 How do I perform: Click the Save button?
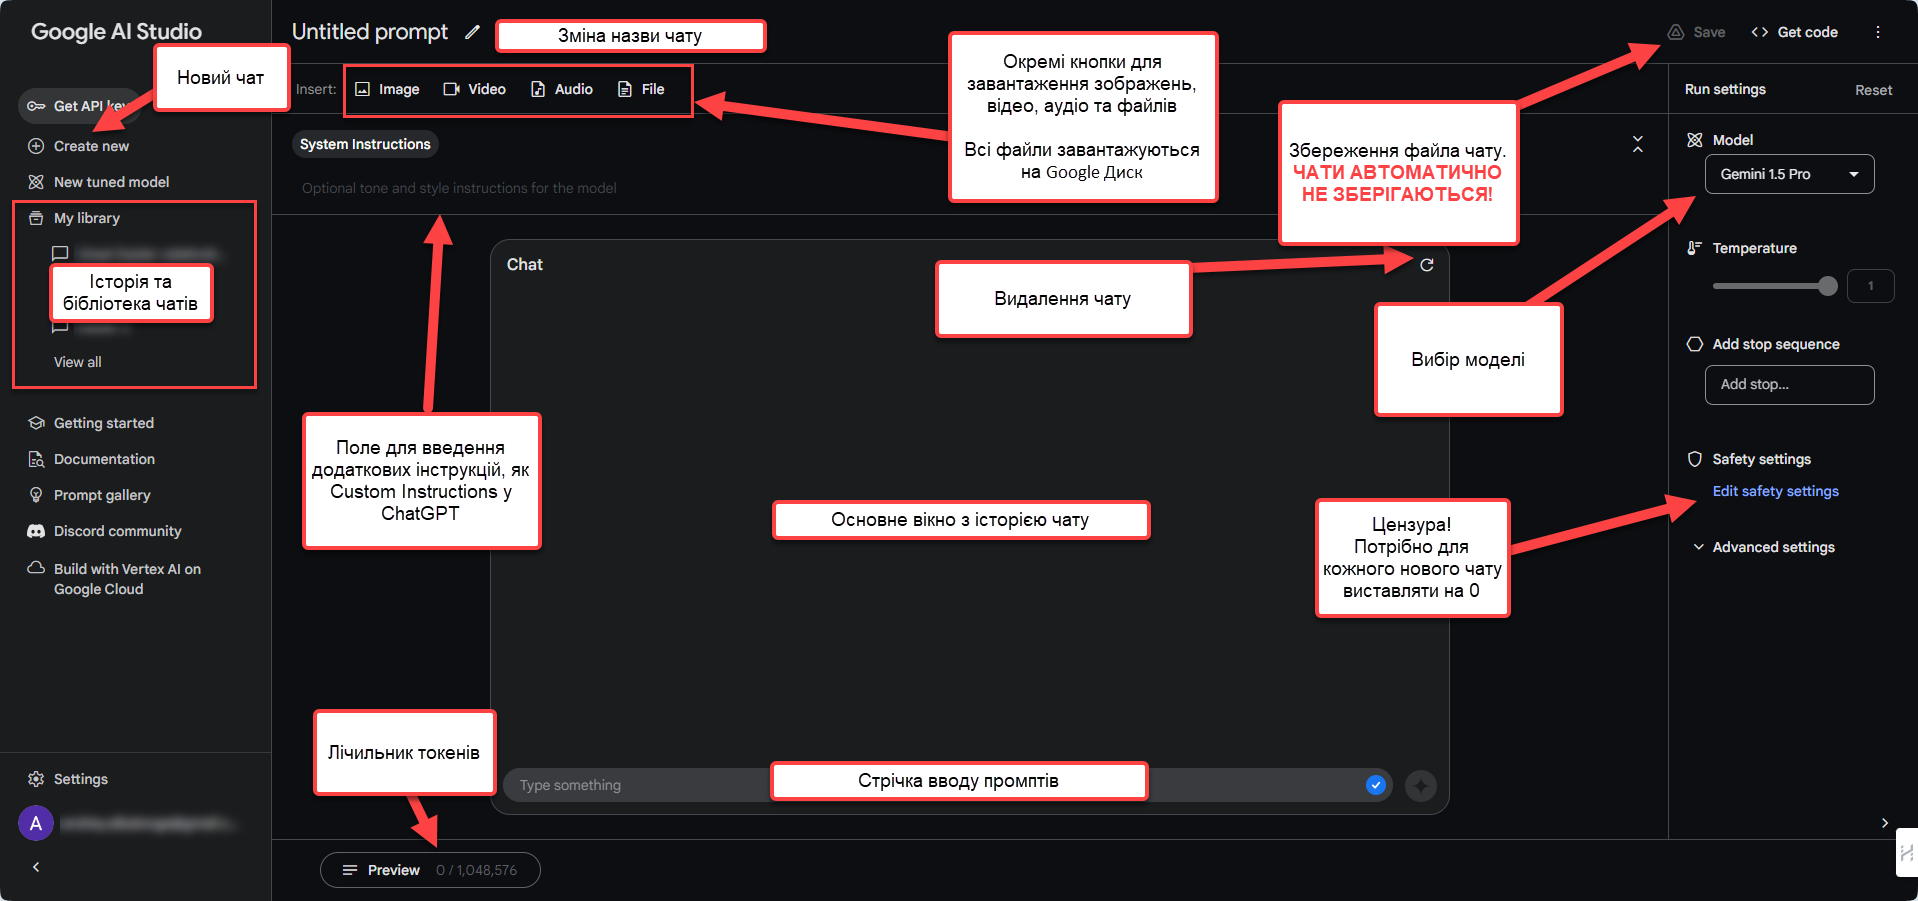coord(1696,32)
